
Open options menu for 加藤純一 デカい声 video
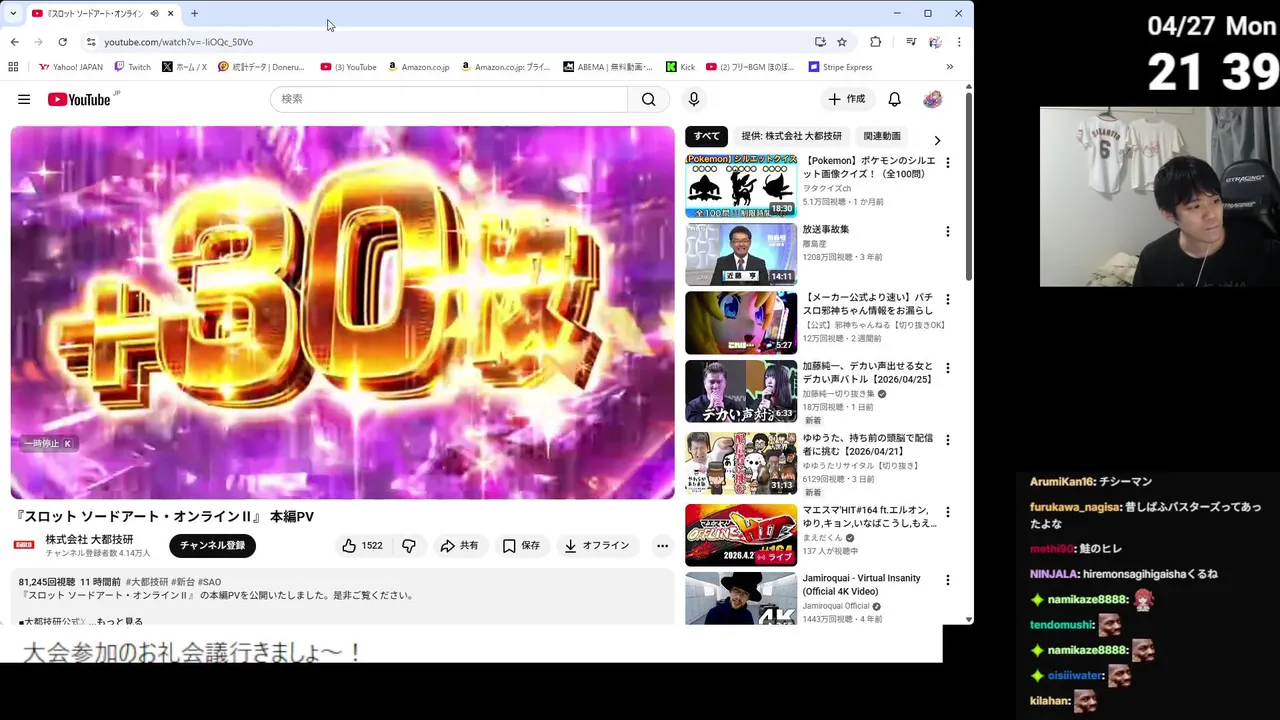click(947, 368)
